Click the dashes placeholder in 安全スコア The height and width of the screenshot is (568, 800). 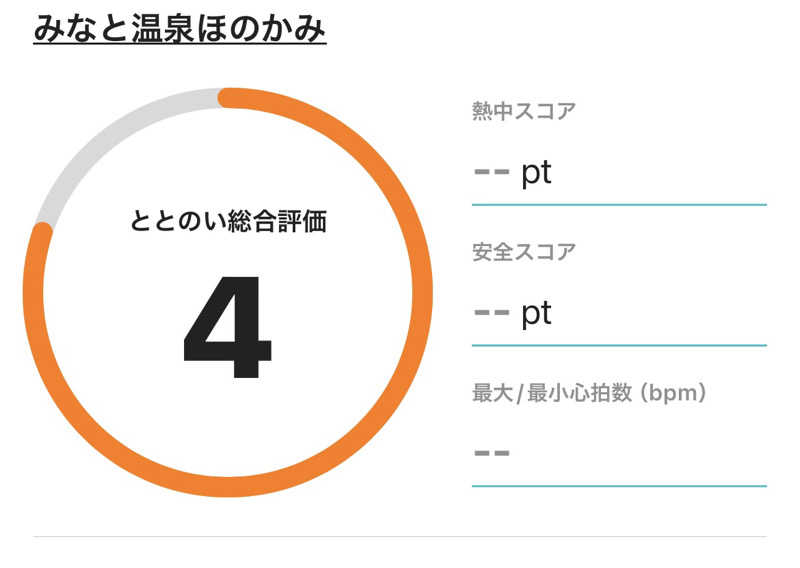tap(491, 314)
